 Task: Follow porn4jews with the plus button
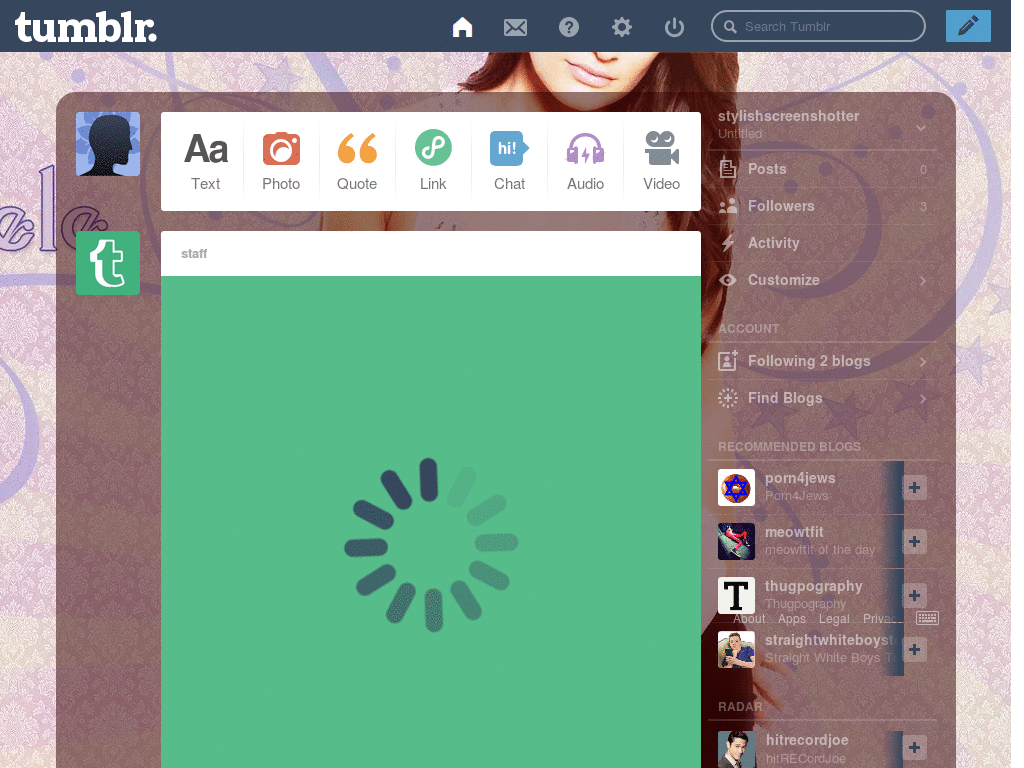914,487
